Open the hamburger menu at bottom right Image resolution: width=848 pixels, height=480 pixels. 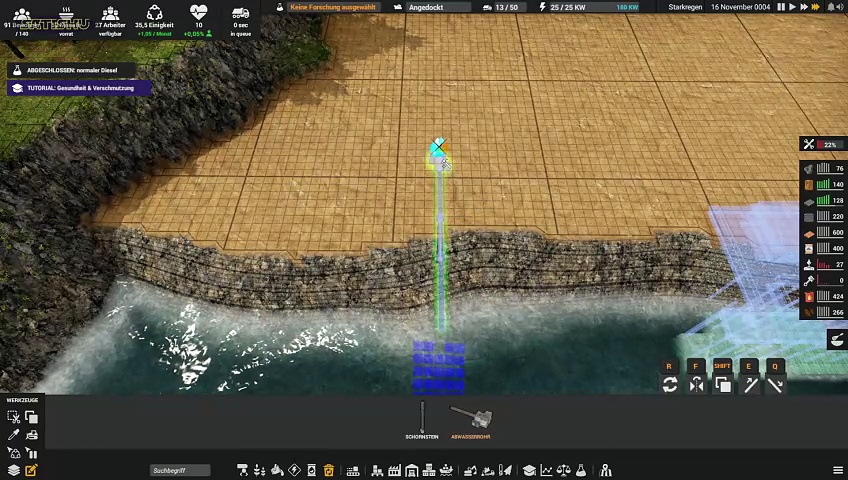point(838,470)
